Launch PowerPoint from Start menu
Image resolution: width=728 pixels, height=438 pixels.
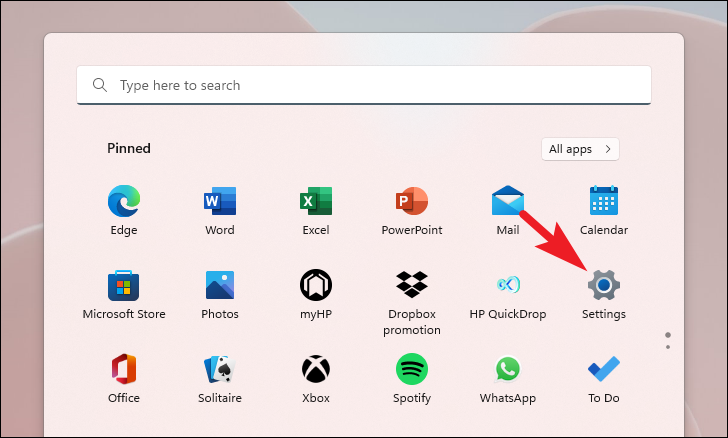coord(412,210)
